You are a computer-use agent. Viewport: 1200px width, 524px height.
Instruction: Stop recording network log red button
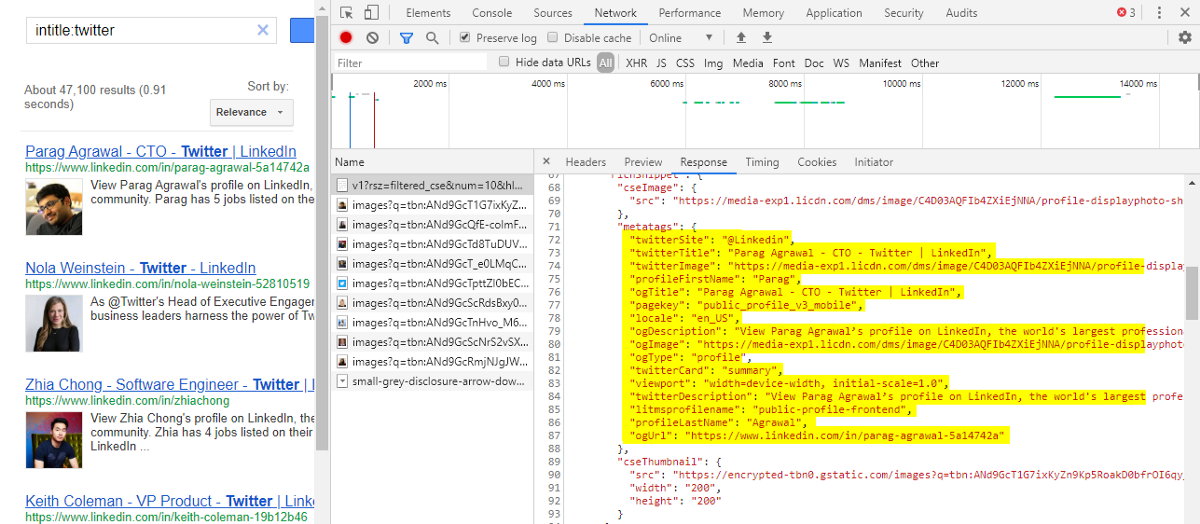(346, 38)
